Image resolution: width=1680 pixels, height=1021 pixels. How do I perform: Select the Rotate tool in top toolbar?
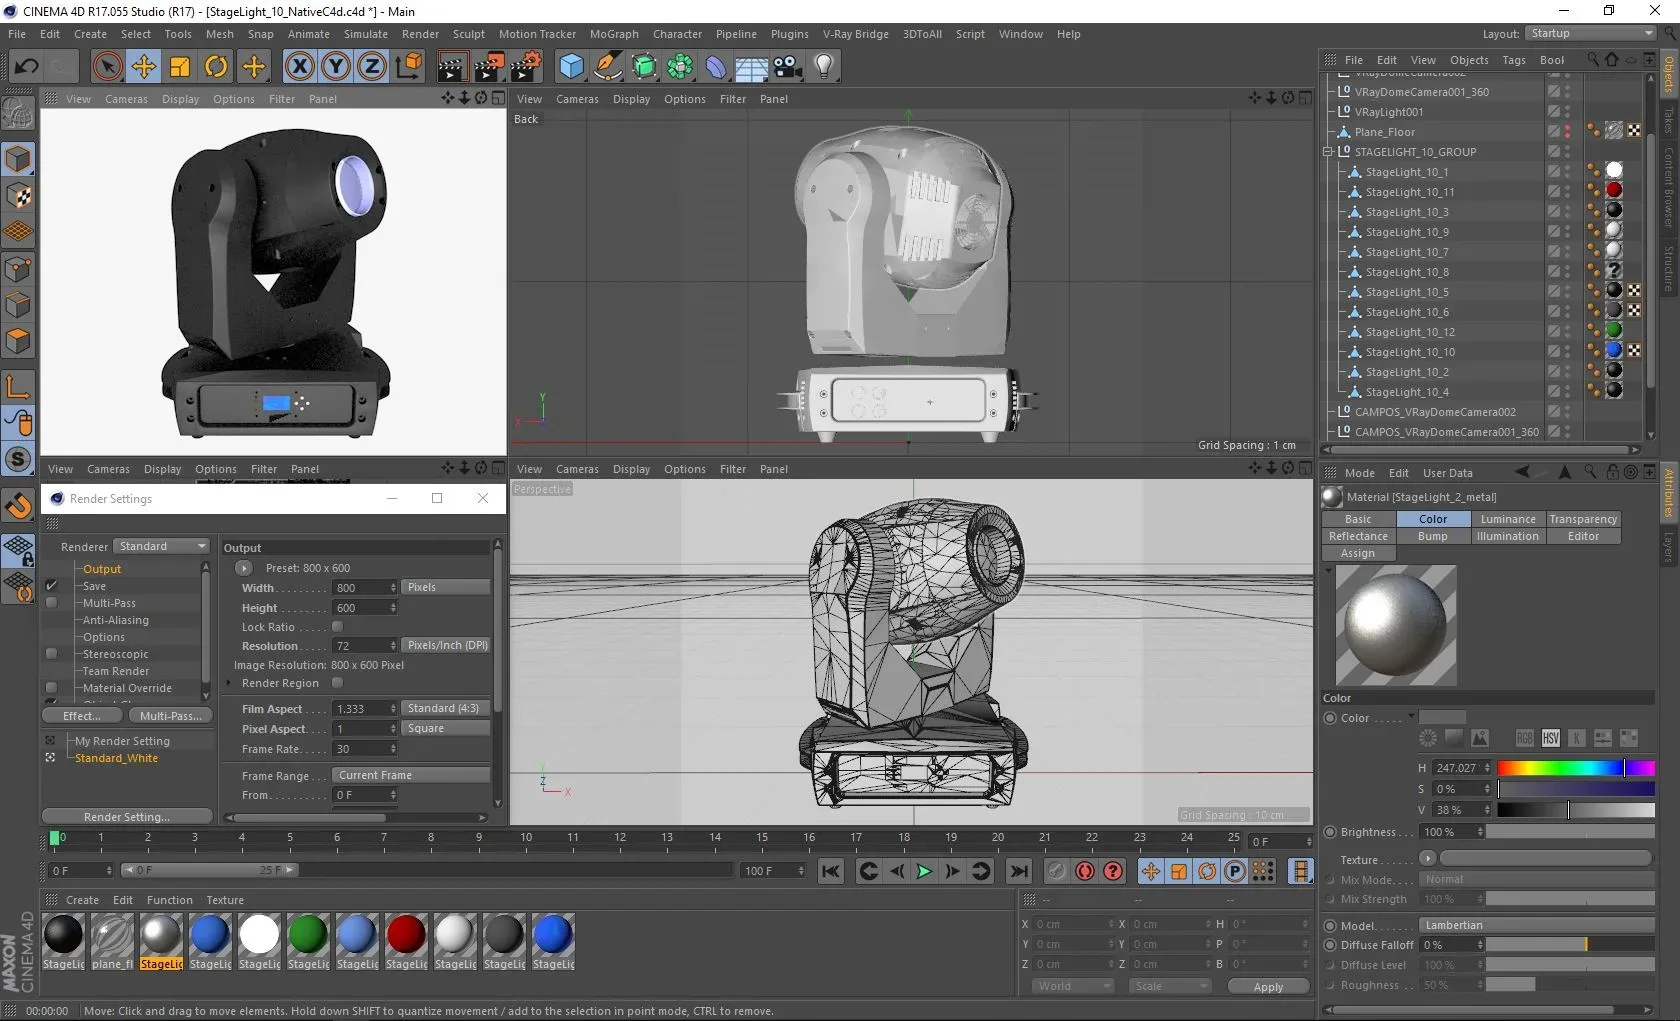[x=216, y=67]
